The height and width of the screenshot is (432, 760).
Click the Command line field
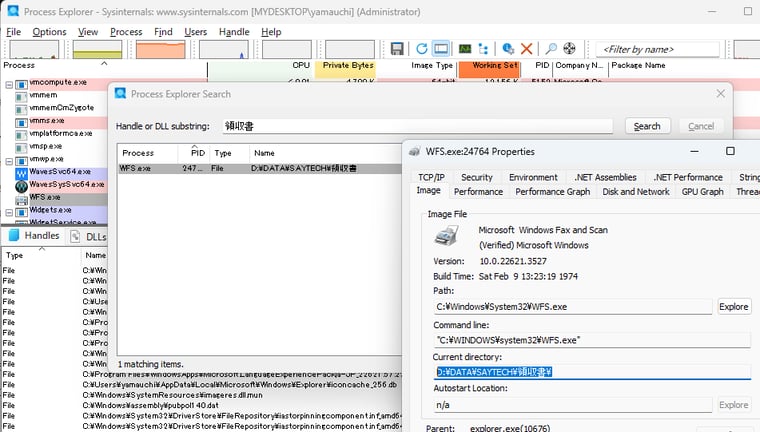click(592, 340)
